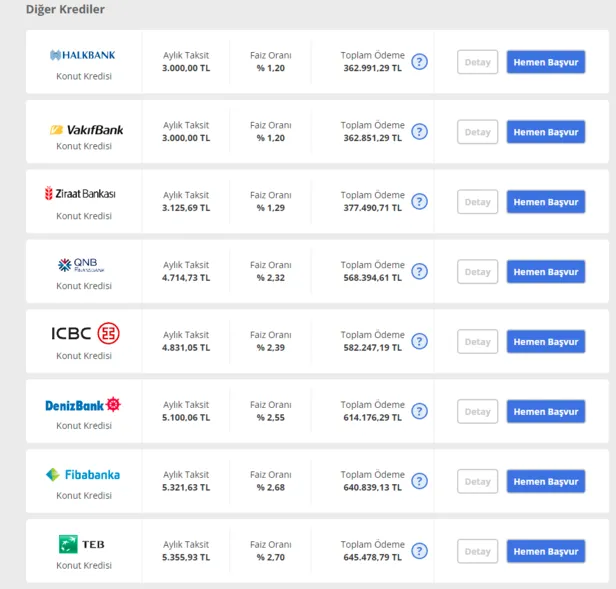Screen dimensions: 616x589
Task: Click Konut Kredisi under the Halkbank logo
Action: tap(84, 76)
